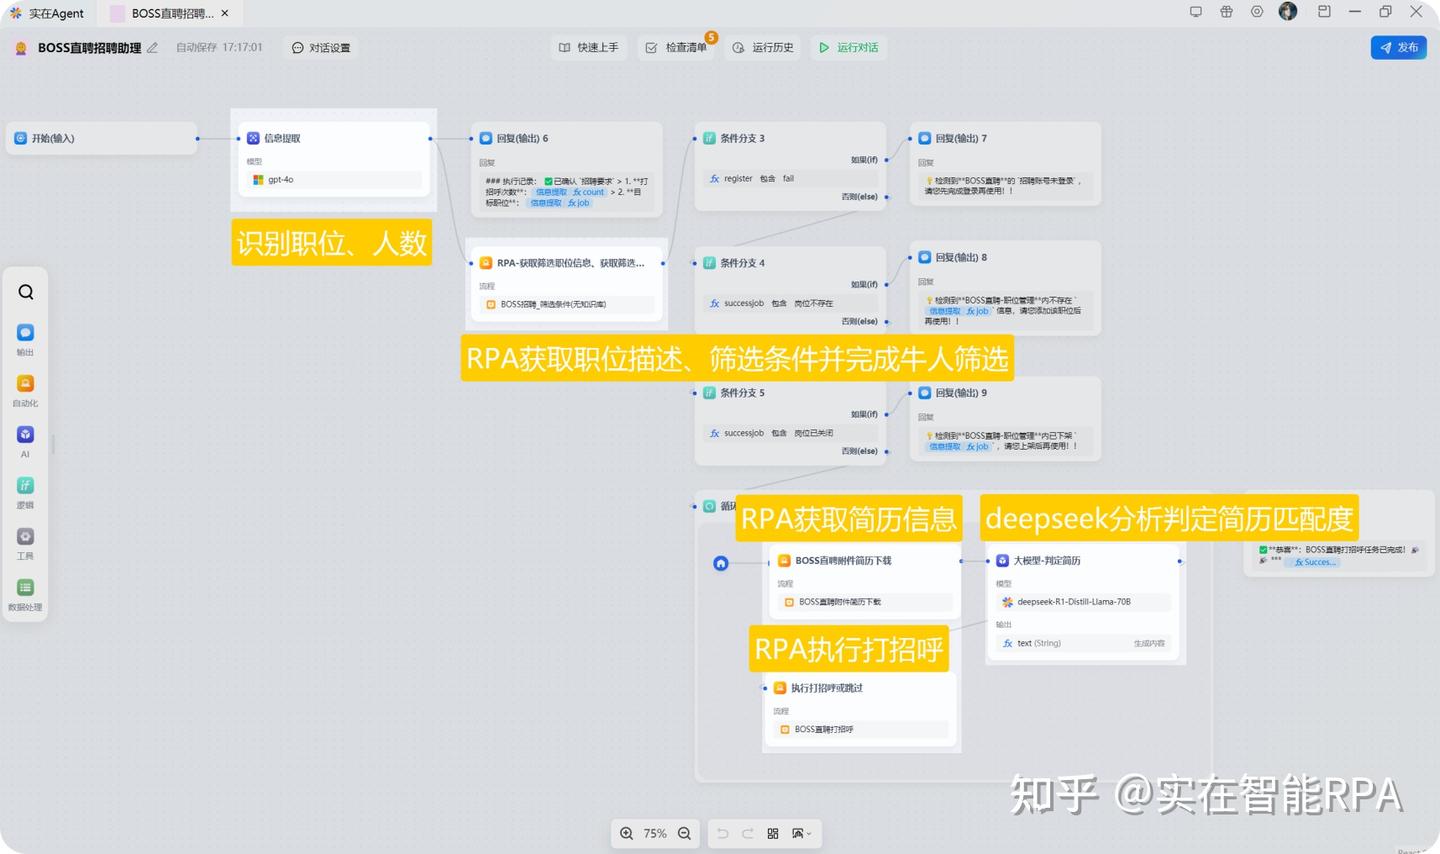
Task: Click the 回复(输出) 7 node icon
Action: (925, 138)
